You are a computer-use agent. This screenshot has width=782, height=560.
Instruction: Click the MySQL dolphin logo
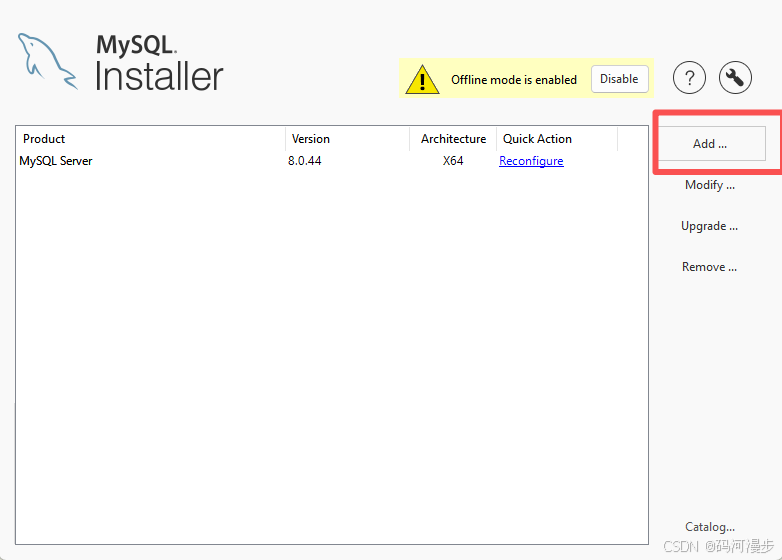(47, 61)
